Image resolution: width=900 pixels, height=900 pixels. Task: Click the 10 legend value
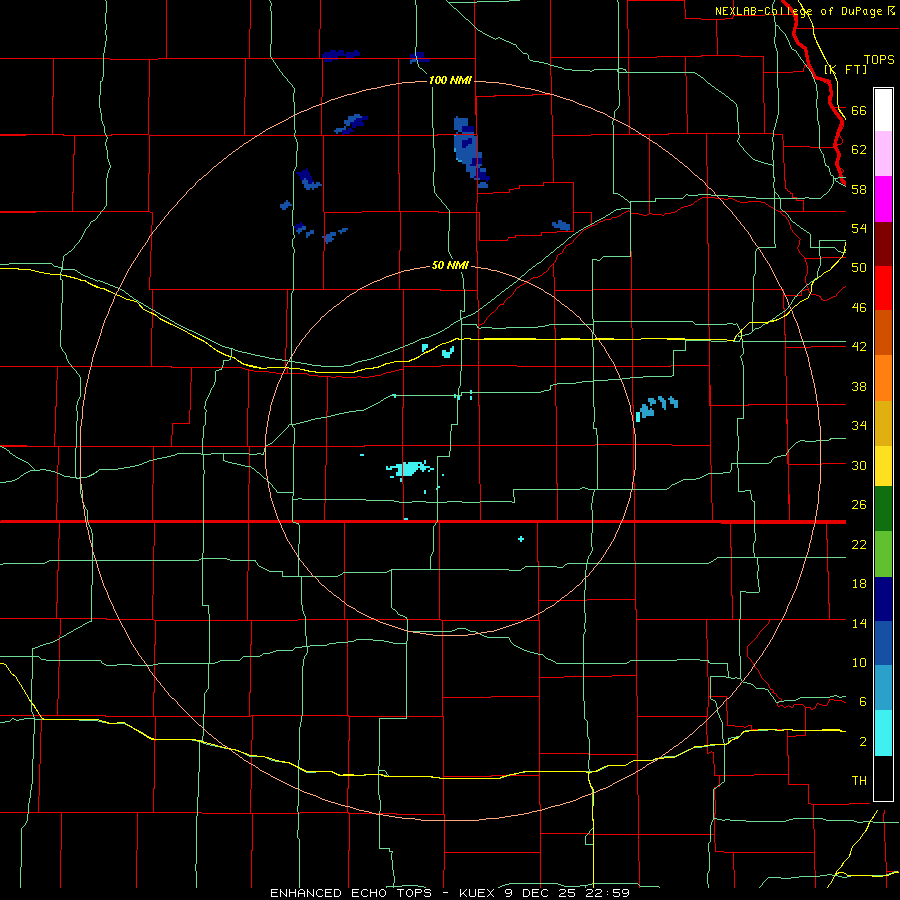(859, 662)
